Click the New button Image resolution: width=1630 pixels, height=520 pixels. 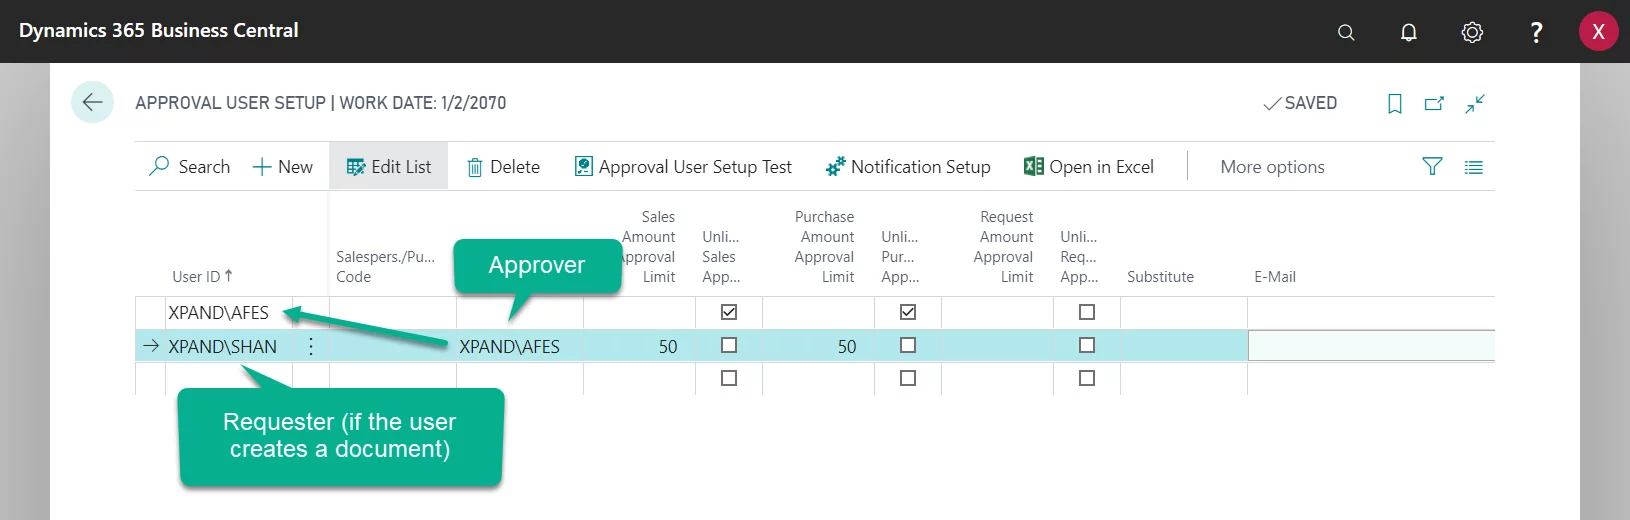[282, 167]
